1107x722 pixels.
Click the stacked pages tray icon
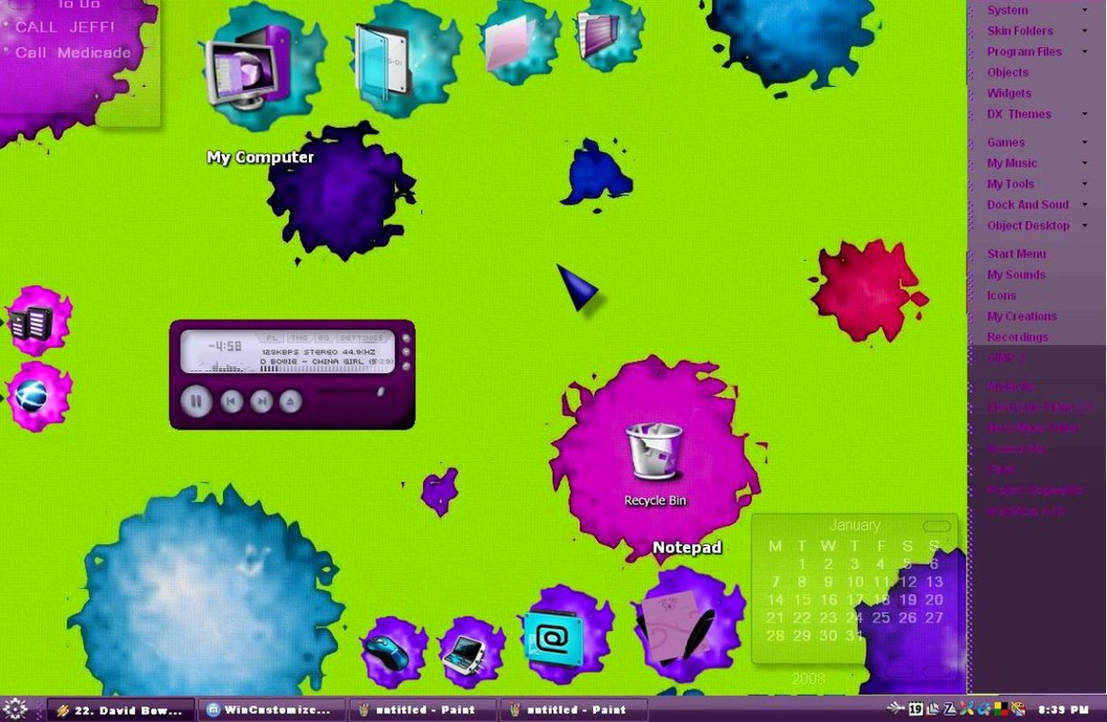(x=933, y=709)
